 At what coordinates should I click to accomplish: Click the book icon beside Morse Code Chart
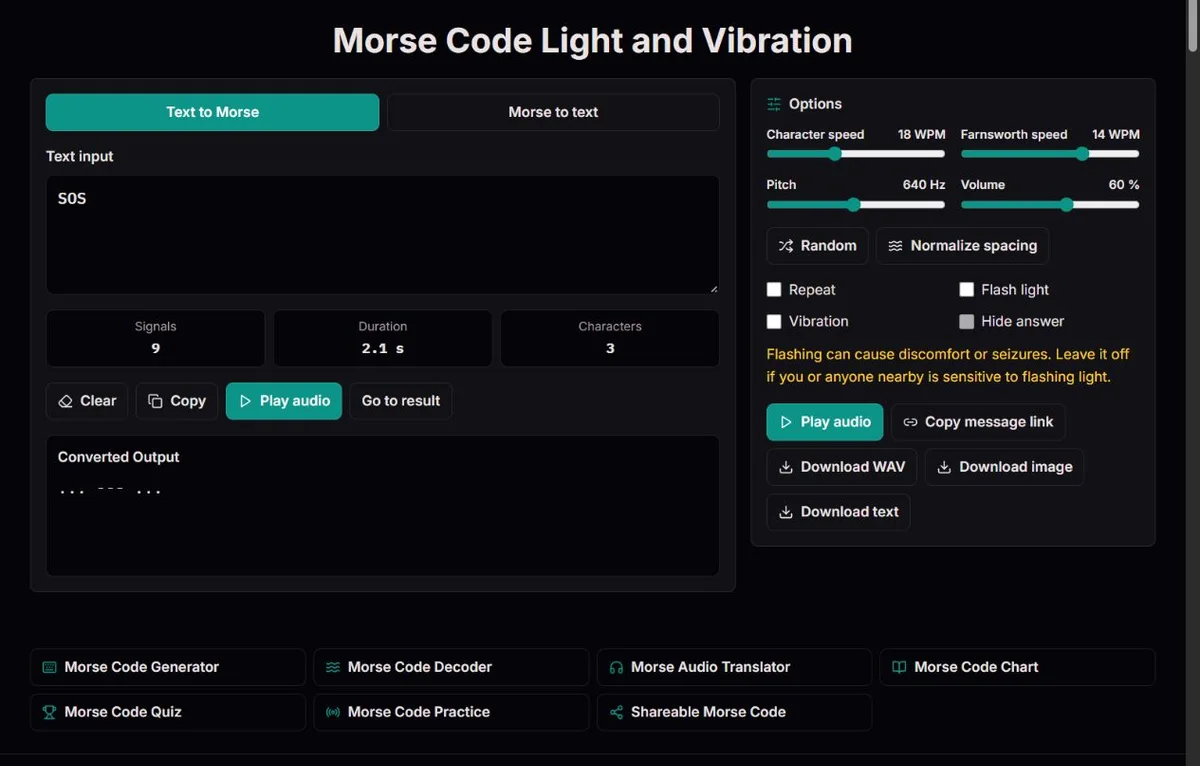[899, 667]
